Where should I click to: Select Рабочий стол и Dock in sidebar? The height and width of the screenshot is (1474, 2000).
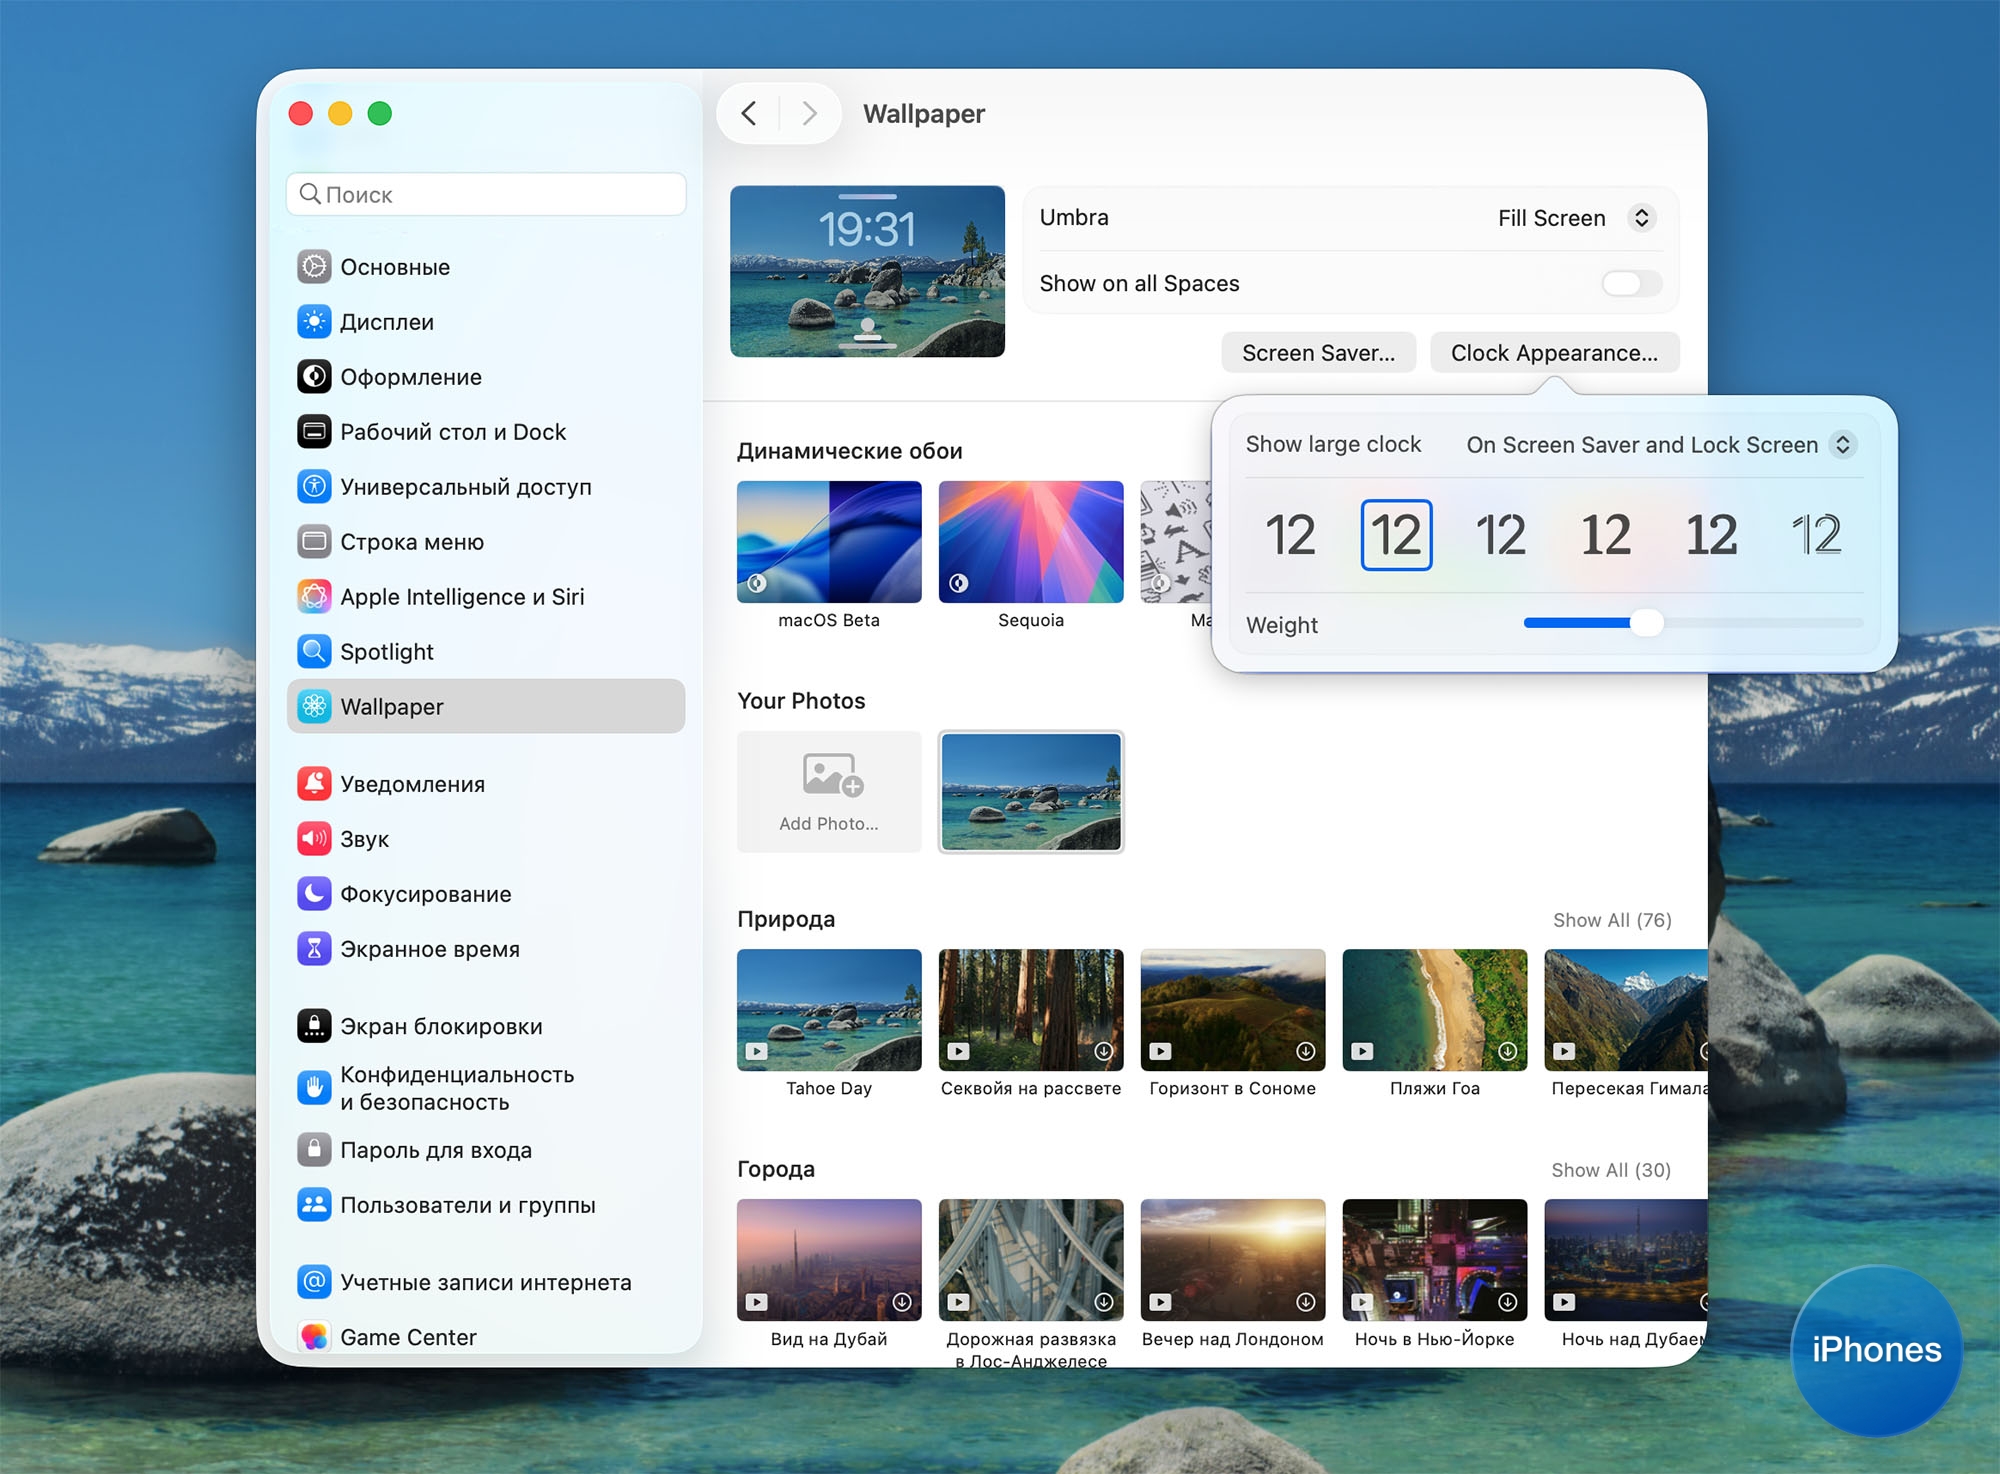452,432
